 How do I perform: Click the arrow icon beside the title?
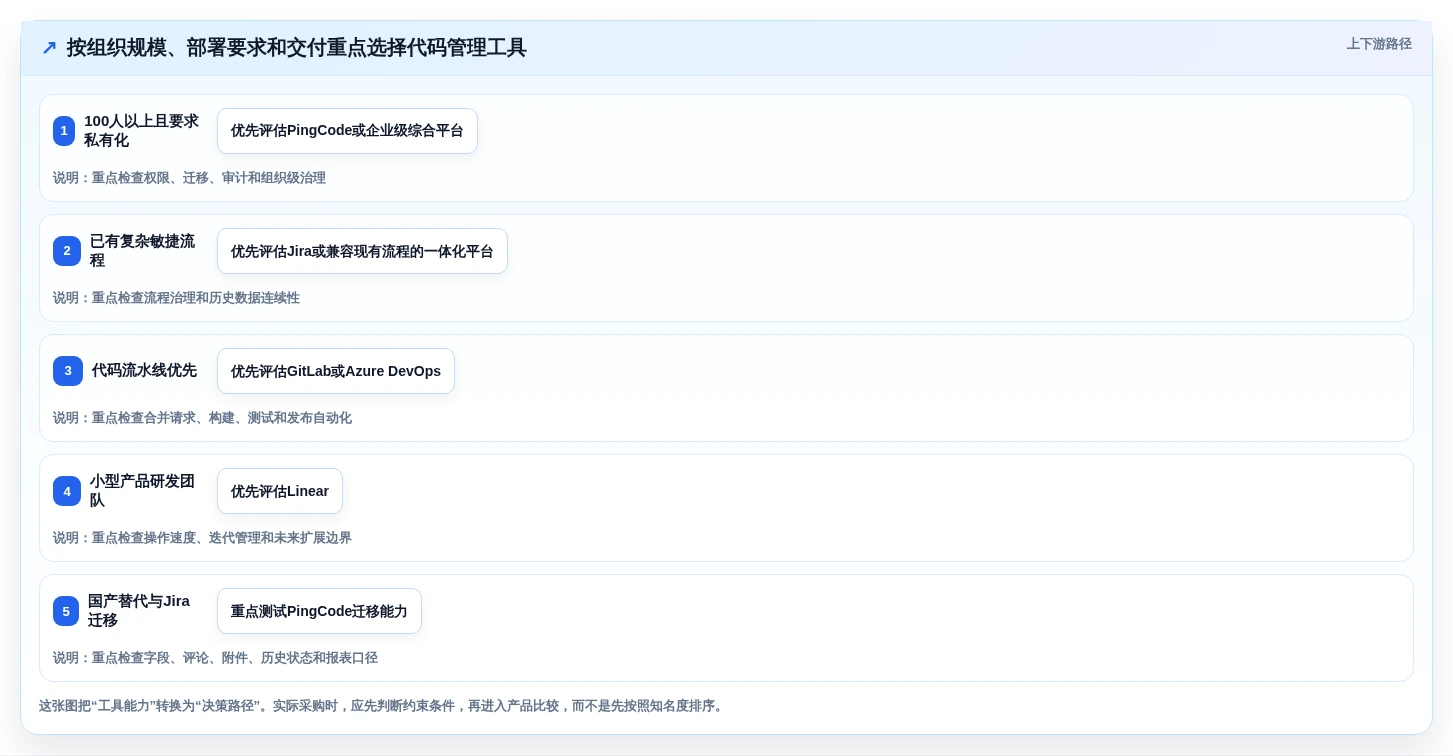pos(49,48)
